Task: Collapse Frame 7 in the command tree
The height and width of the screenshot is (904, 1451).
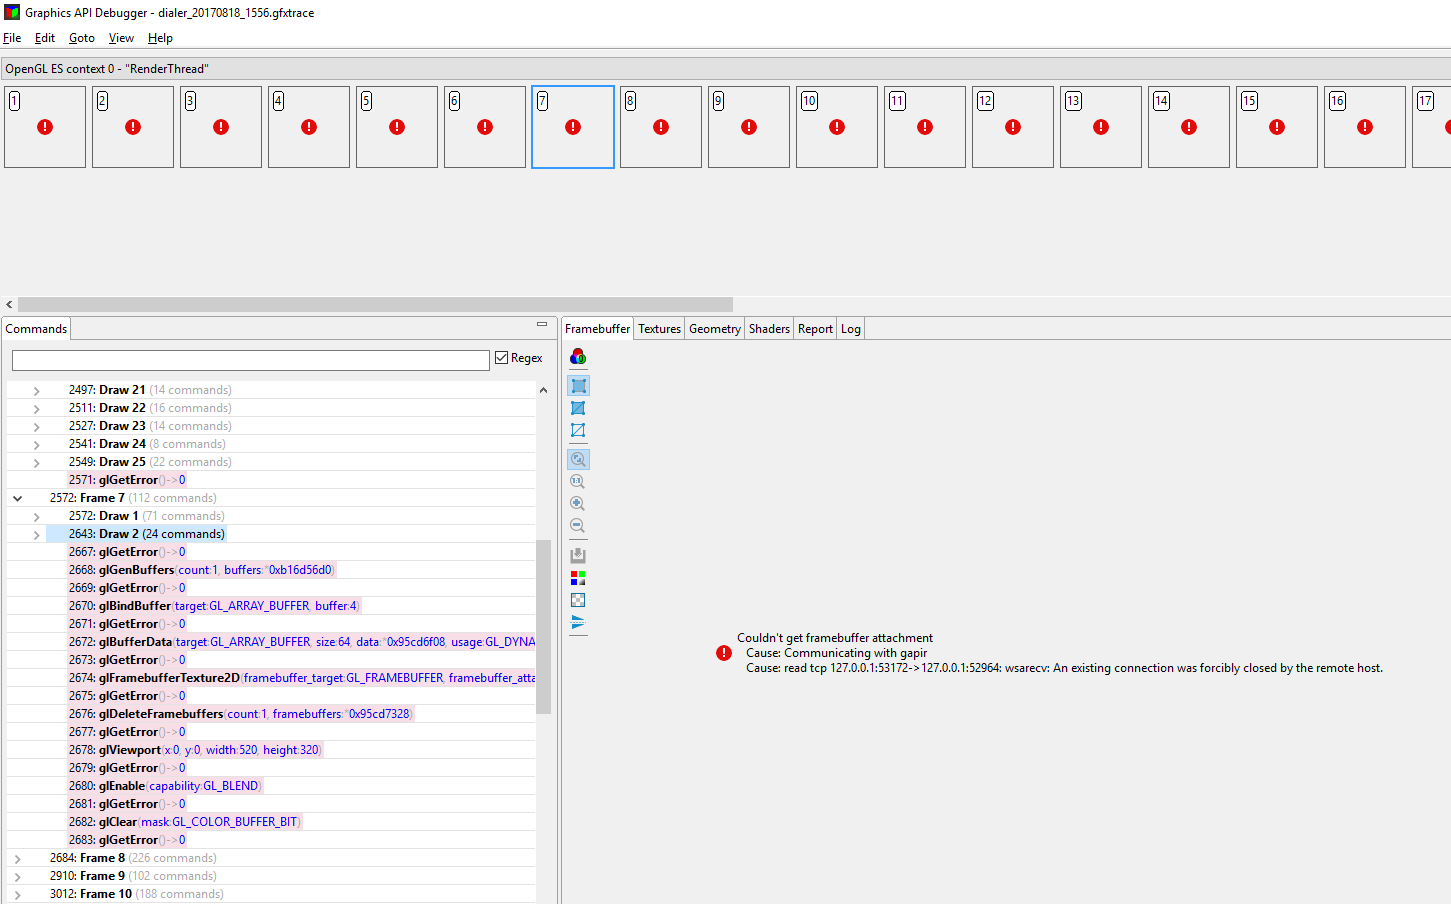Action: click(17, 497)
